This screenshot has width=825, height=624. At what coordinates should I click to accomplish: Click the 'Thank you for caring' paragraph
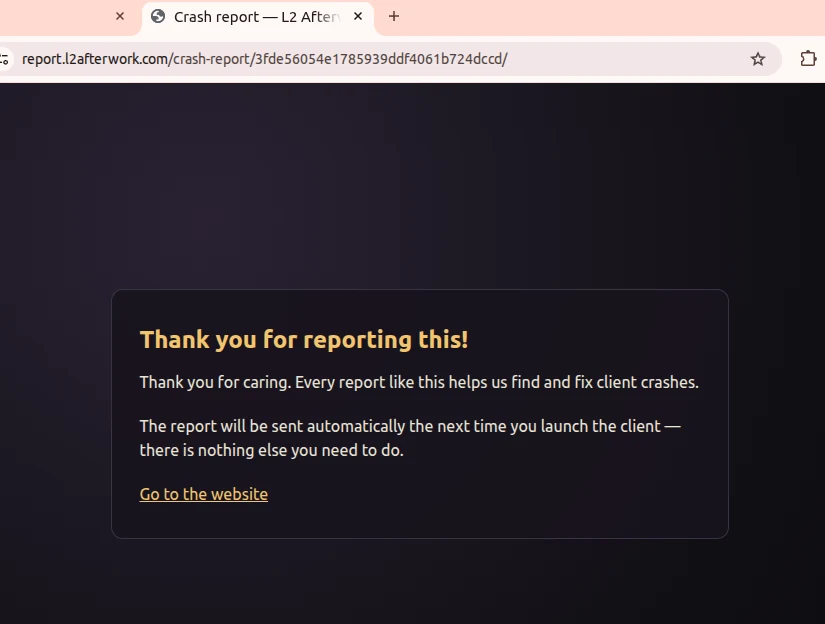point(419,382)
